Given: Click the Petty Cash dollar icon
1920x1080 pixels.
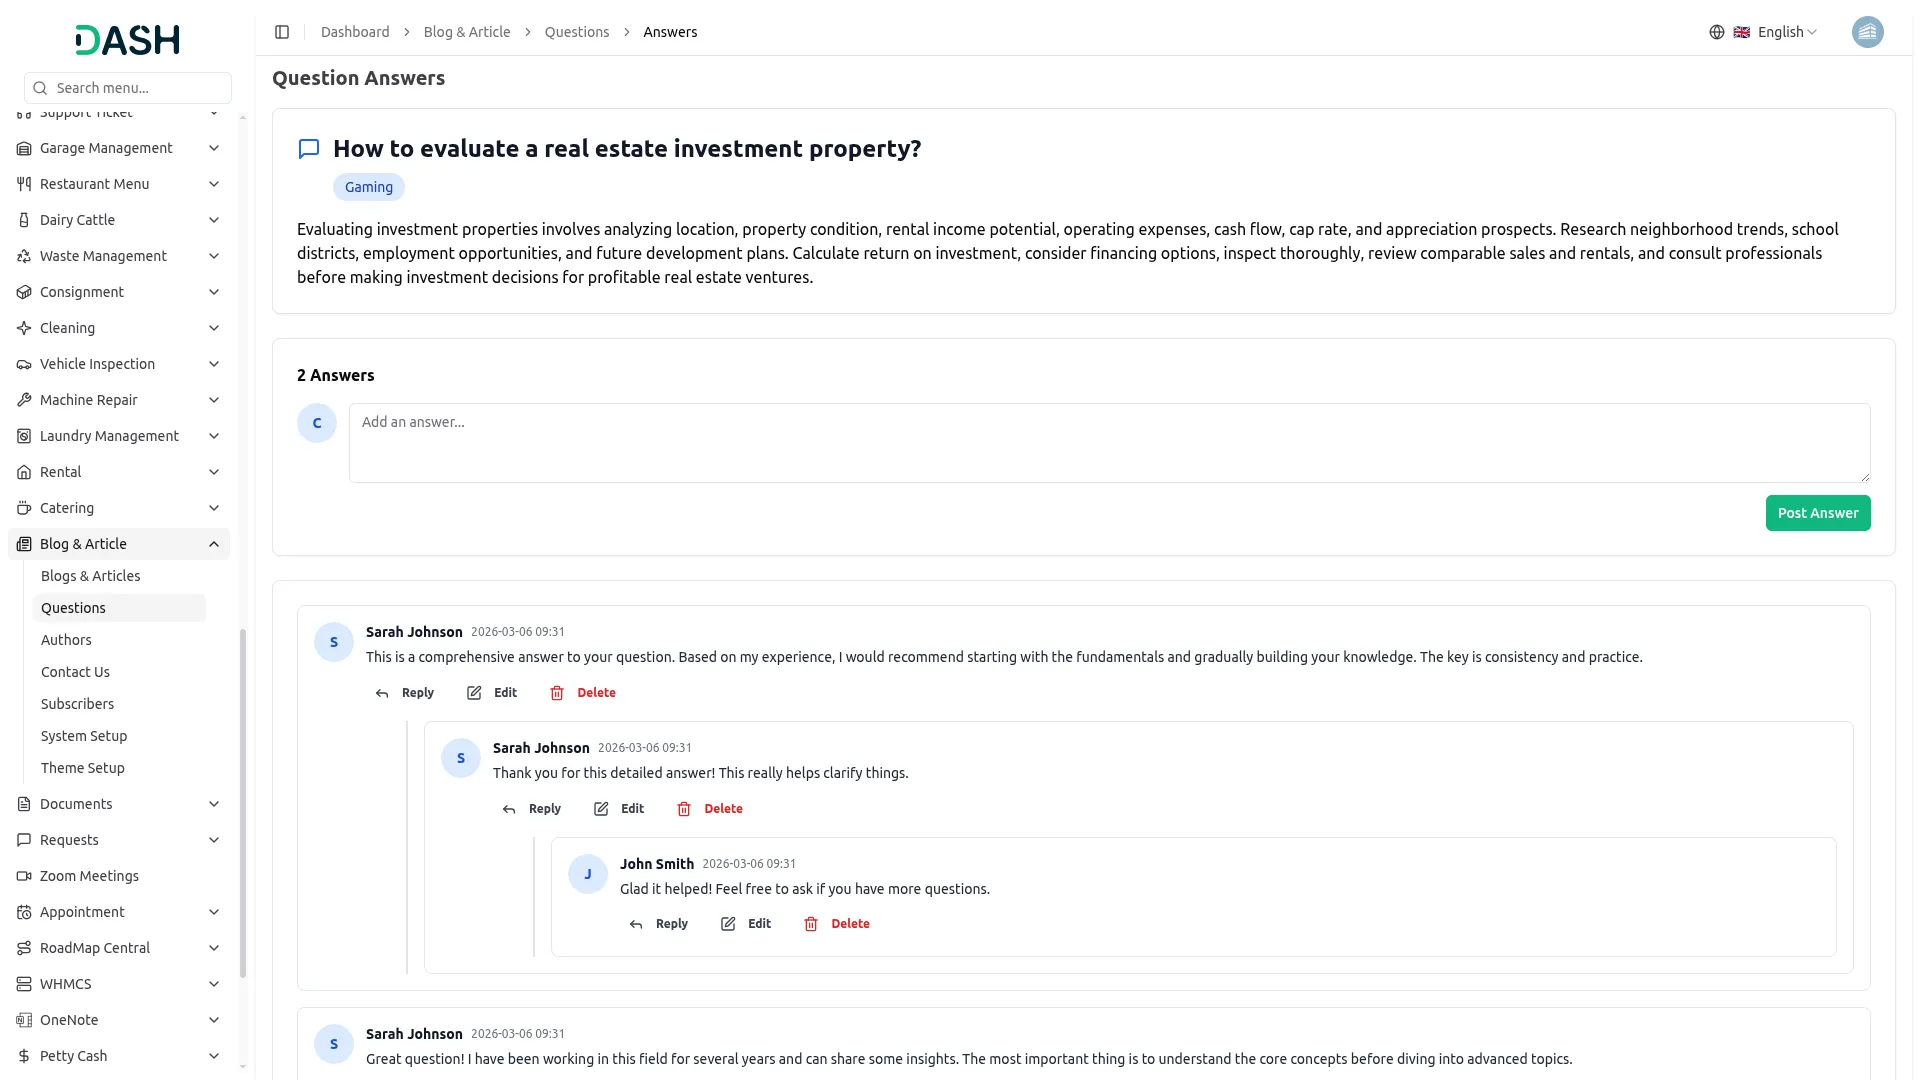Looking at the screenshot, I should pyautogui.click(x=24, y=1056).
